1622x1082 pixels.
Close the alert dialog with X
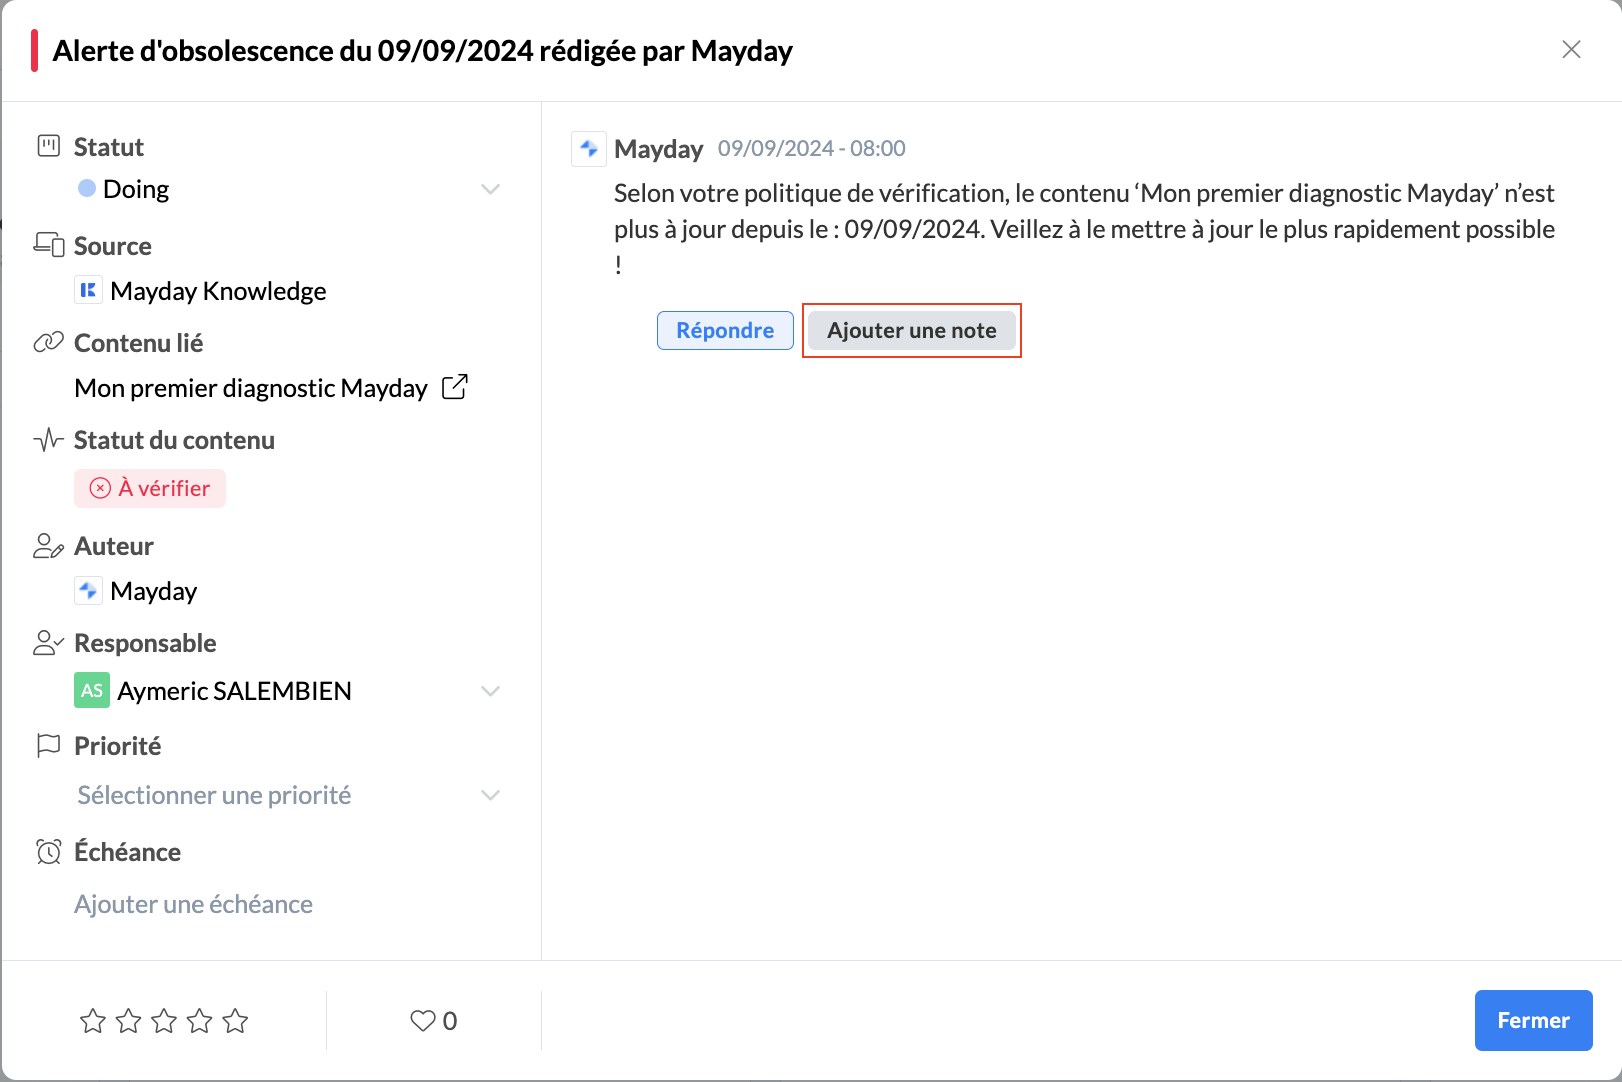pos(1571,50)
